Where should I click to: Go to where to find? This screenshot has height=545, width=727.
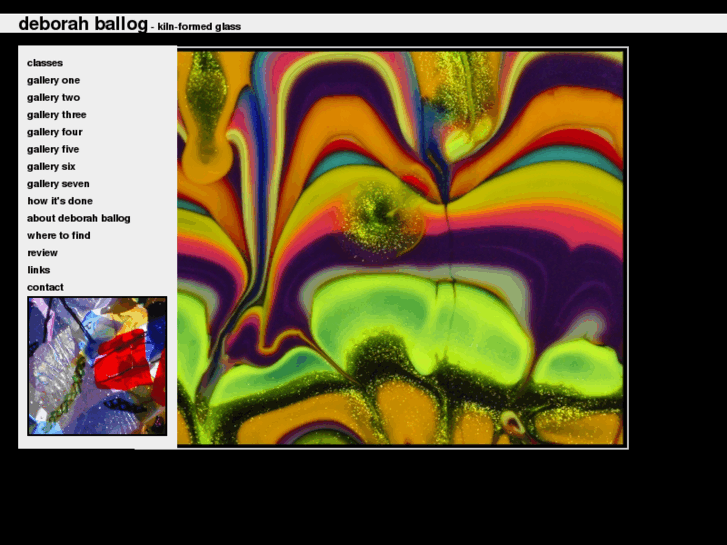tap(58, 236)
